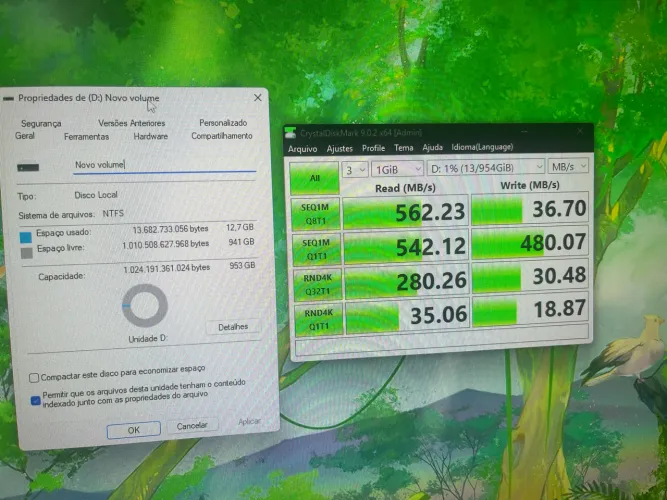Open the Tema menu

[404, 148]
